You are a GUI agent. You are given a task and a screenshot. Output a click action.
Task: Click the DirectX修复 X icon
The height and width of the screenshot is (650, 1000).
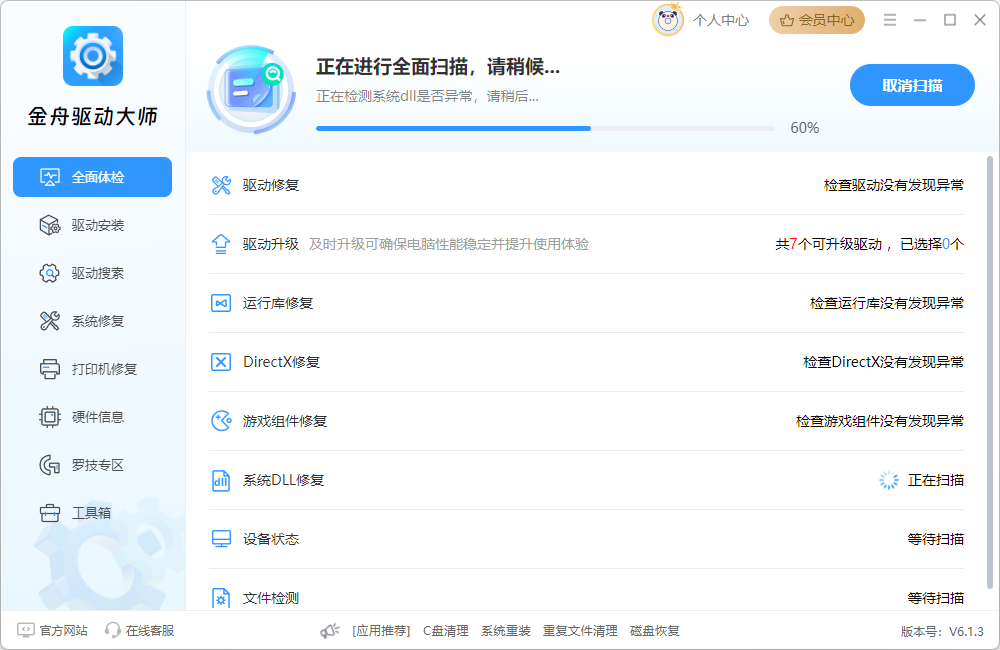[x=221, y=362]
